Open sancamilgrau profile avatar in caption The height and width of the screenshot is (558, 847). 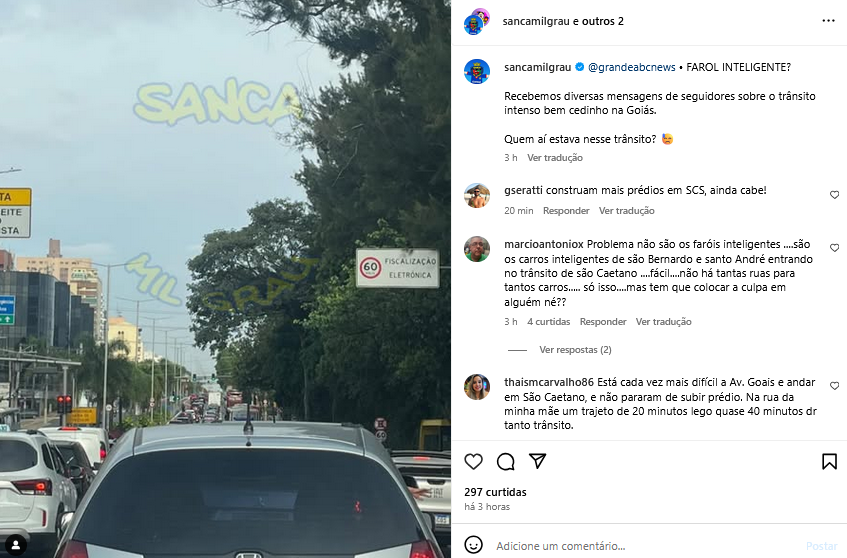pyautogui.click(x=477, y=71)
